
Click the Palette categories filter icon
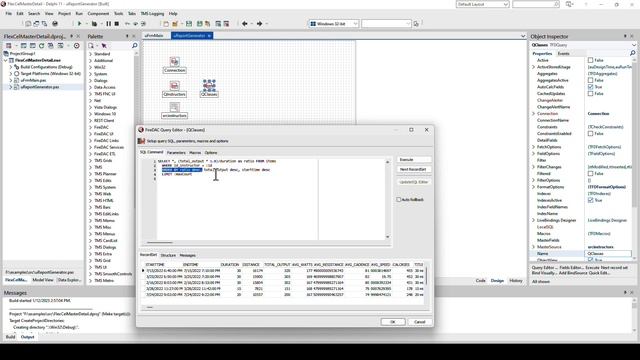[91, 46]
